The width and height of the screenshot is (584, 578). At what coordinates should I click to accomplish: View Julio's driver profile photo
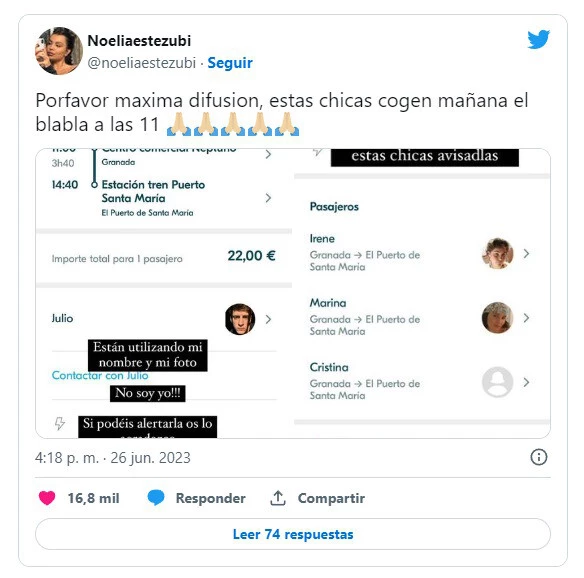click(240, 319)
